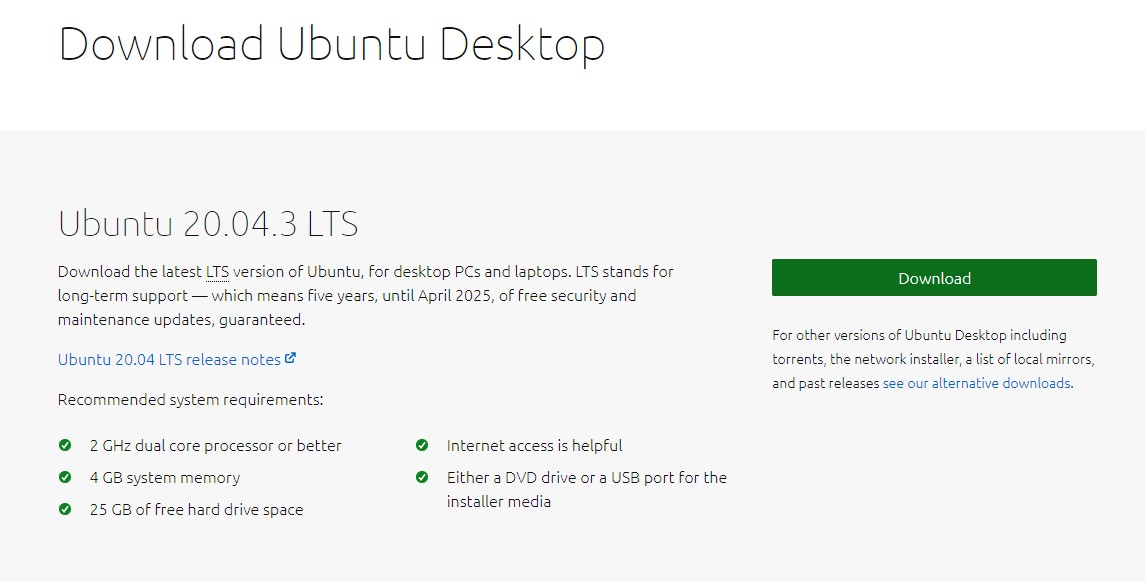Viewport: 1145px width, 581px height.
Task: Click the long-term support description paragraph
Action: coord(366,296)
